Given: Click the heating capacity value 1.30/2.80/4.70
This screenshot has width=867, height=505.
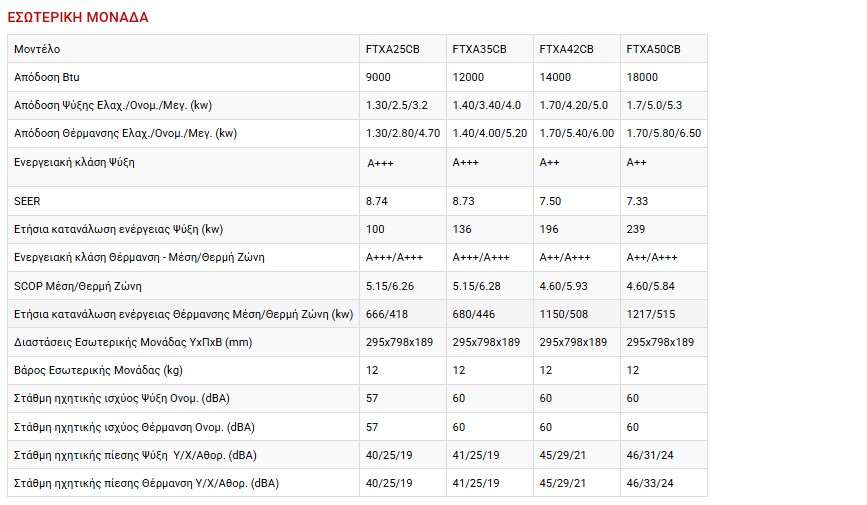Looking at the screenshot, I should (x=403, y=133).
